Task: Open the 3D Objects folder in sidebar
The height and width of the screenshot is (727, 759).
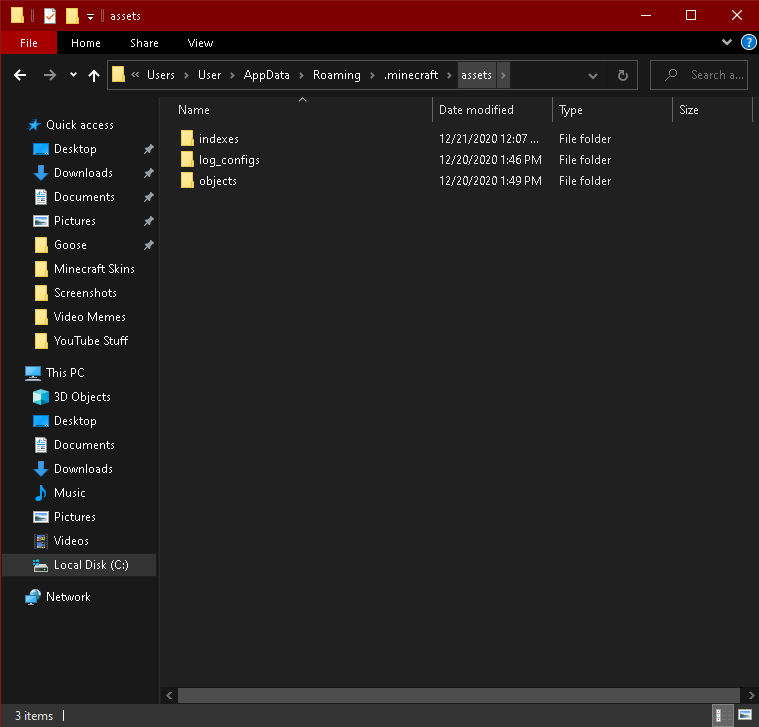Action: pyautogui.click(x=82, y=397)
